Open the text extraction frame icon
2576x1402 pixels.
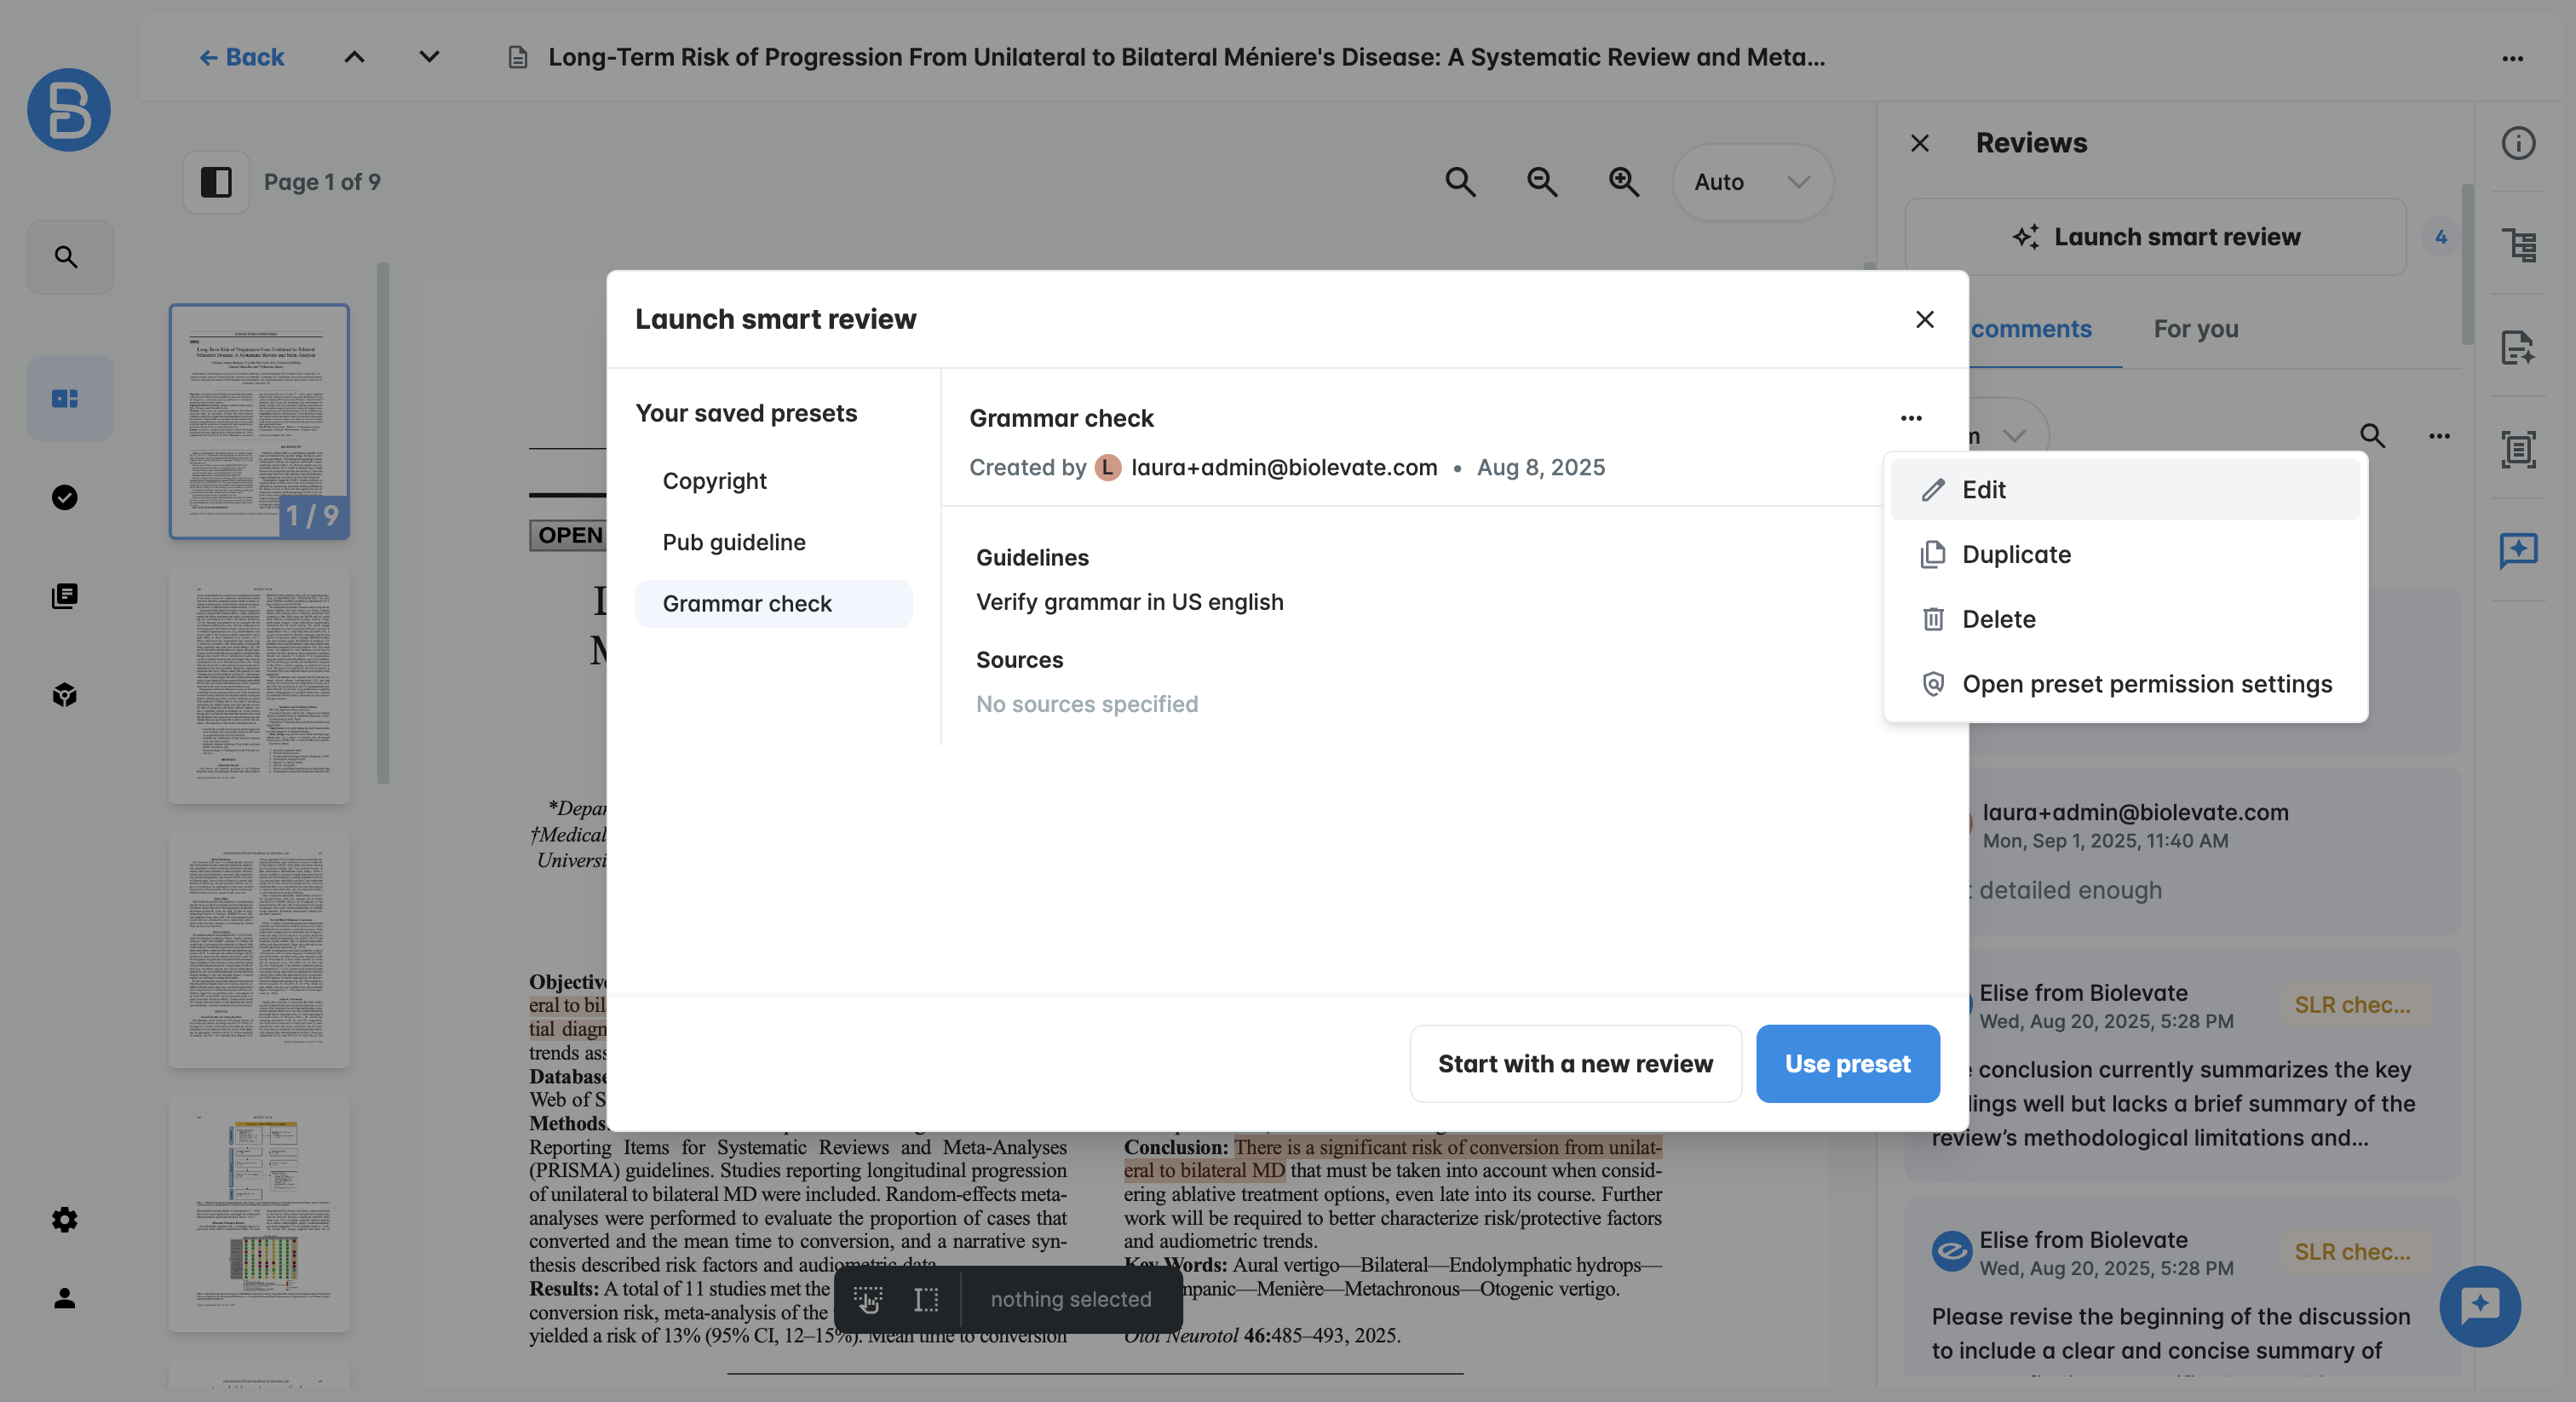pyautogui.click(x=2518, y=449)
